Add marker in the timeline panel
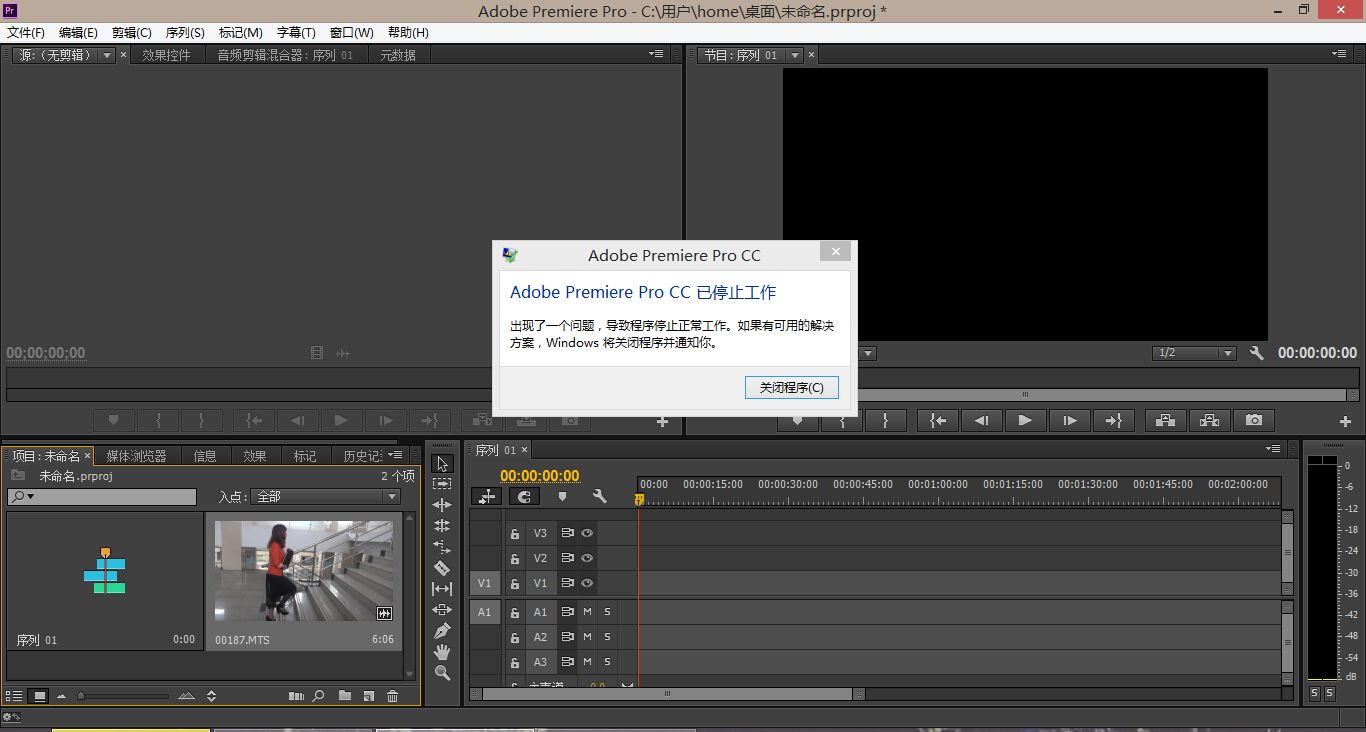Image resolution: width=1366 pixels, height=732 pixels. tap(562, 496)
